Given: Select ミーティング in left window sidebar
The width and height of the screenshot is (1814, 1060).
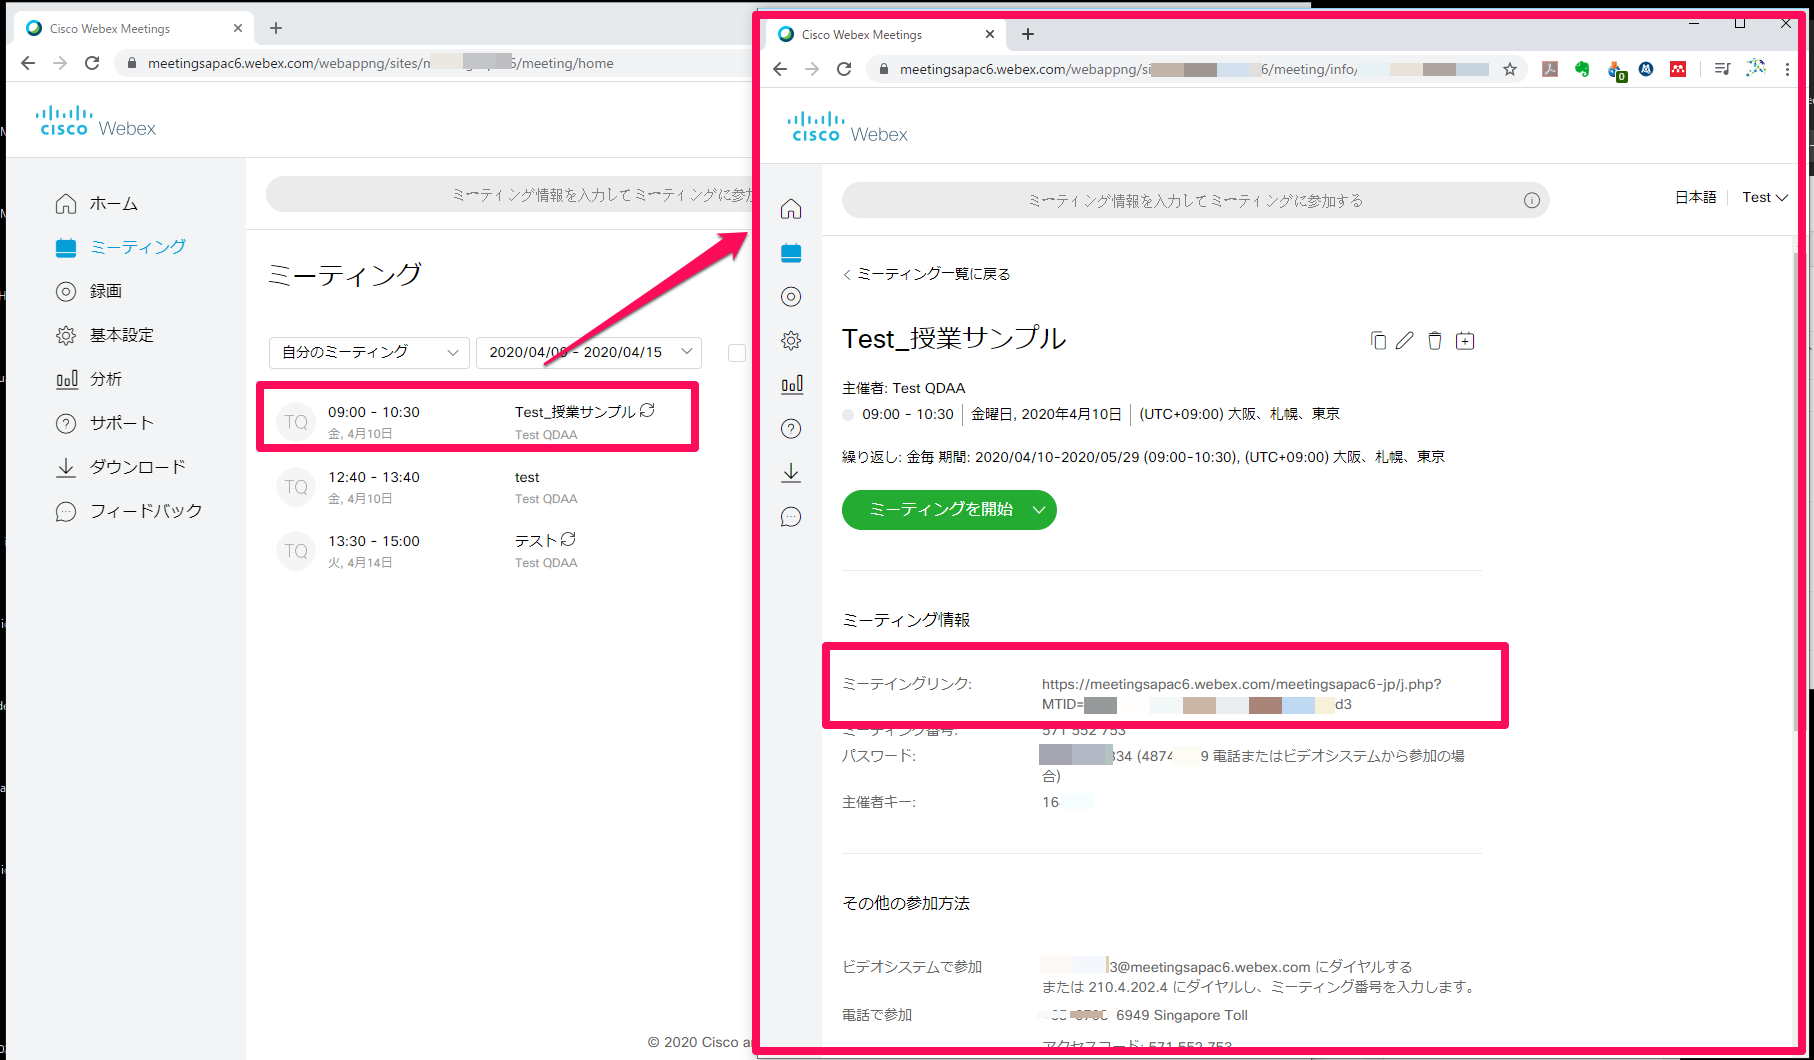Looking at the screenshot, I should tap(120, 247).
